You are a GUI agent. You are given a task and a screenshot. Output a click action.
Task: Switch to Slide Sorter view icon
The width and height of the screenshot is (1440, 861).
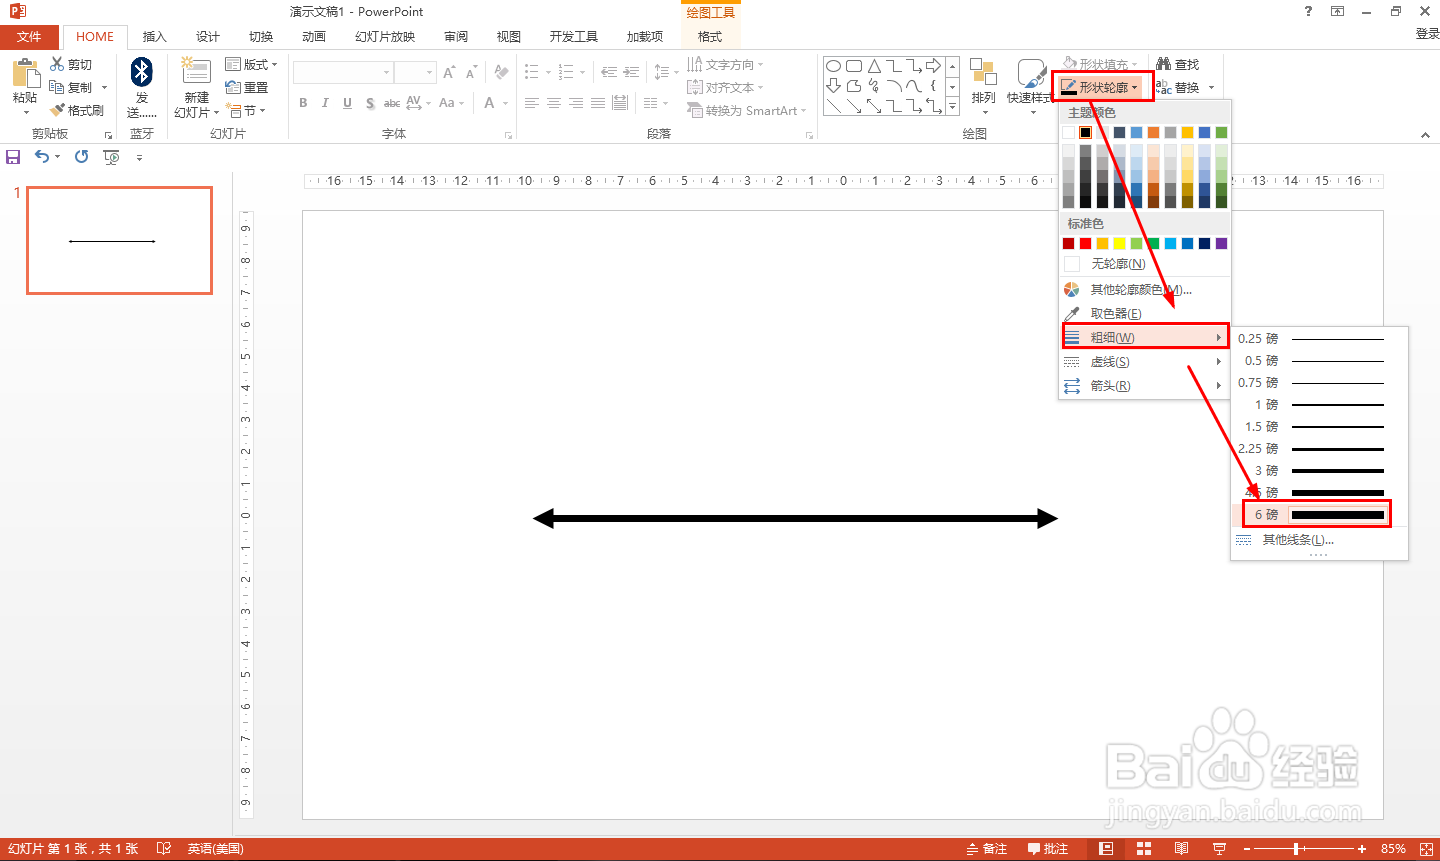click(x=1144, y=849)
